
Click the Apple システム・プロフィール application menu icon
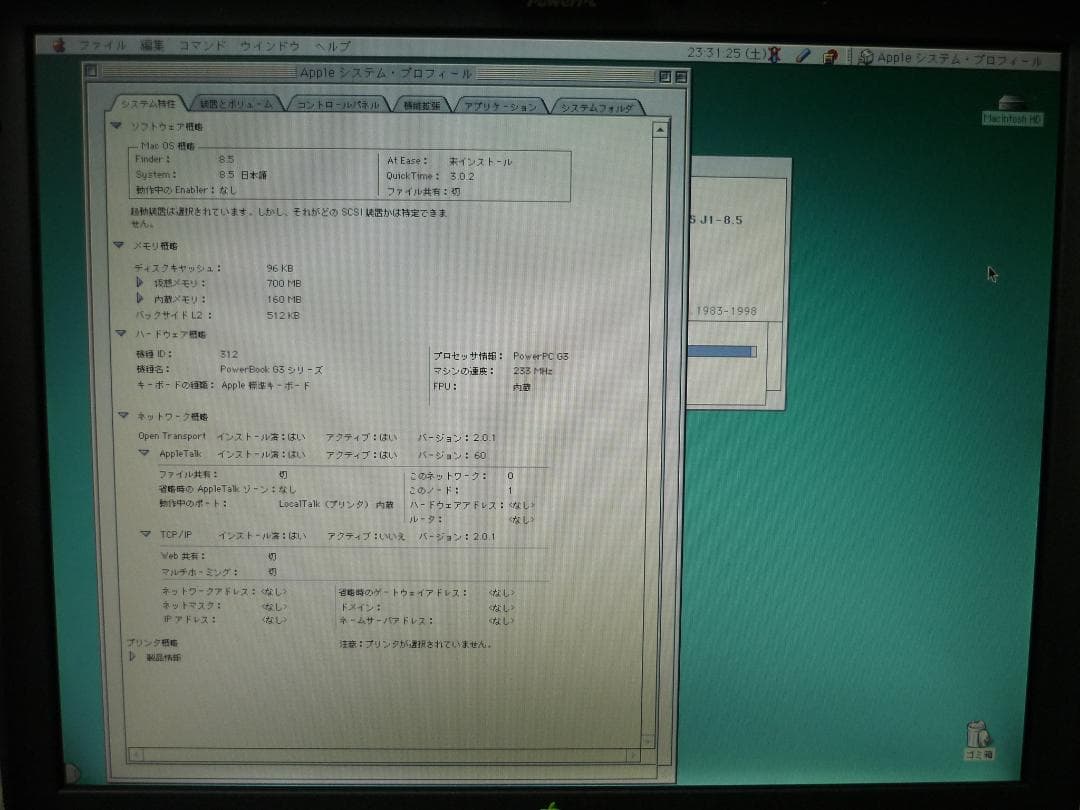tap(866, 58)
